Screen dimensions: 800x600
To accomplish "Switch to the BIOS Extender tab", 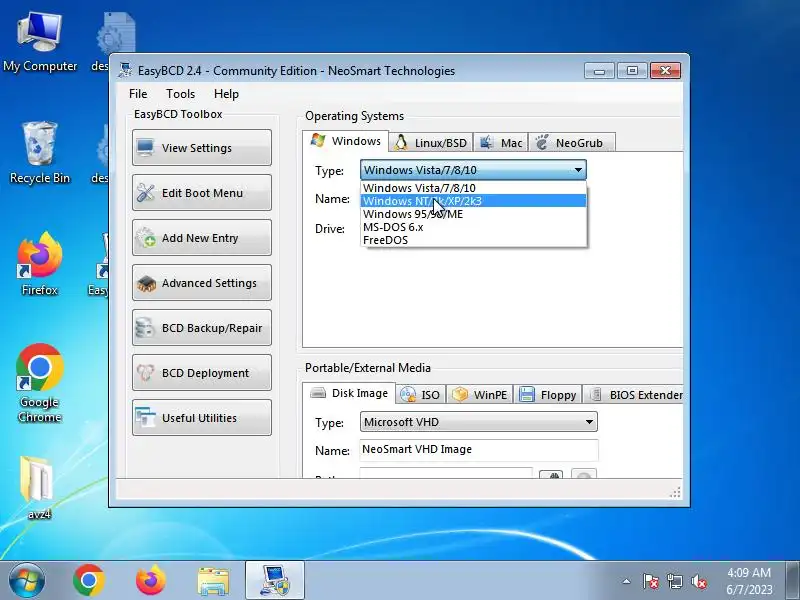I will (x=633, y=394).
